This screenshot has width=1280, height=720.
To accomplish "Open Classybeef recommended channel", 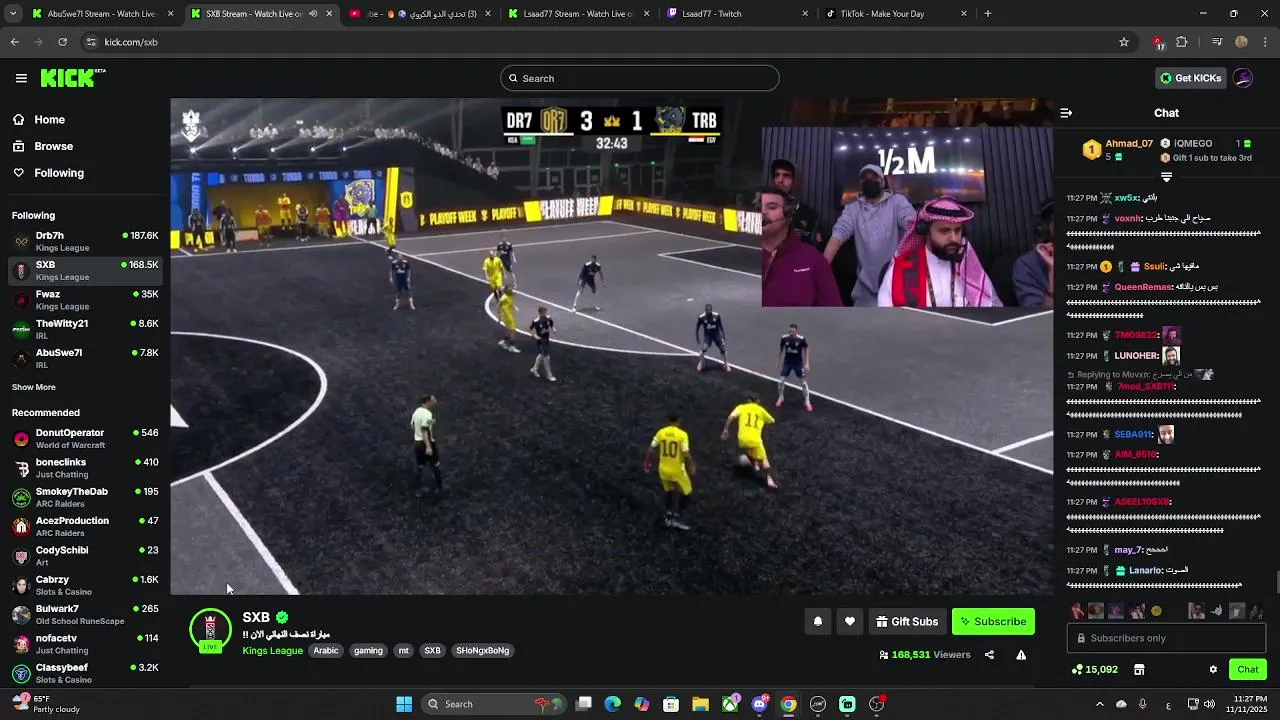I will coord(85,673).
